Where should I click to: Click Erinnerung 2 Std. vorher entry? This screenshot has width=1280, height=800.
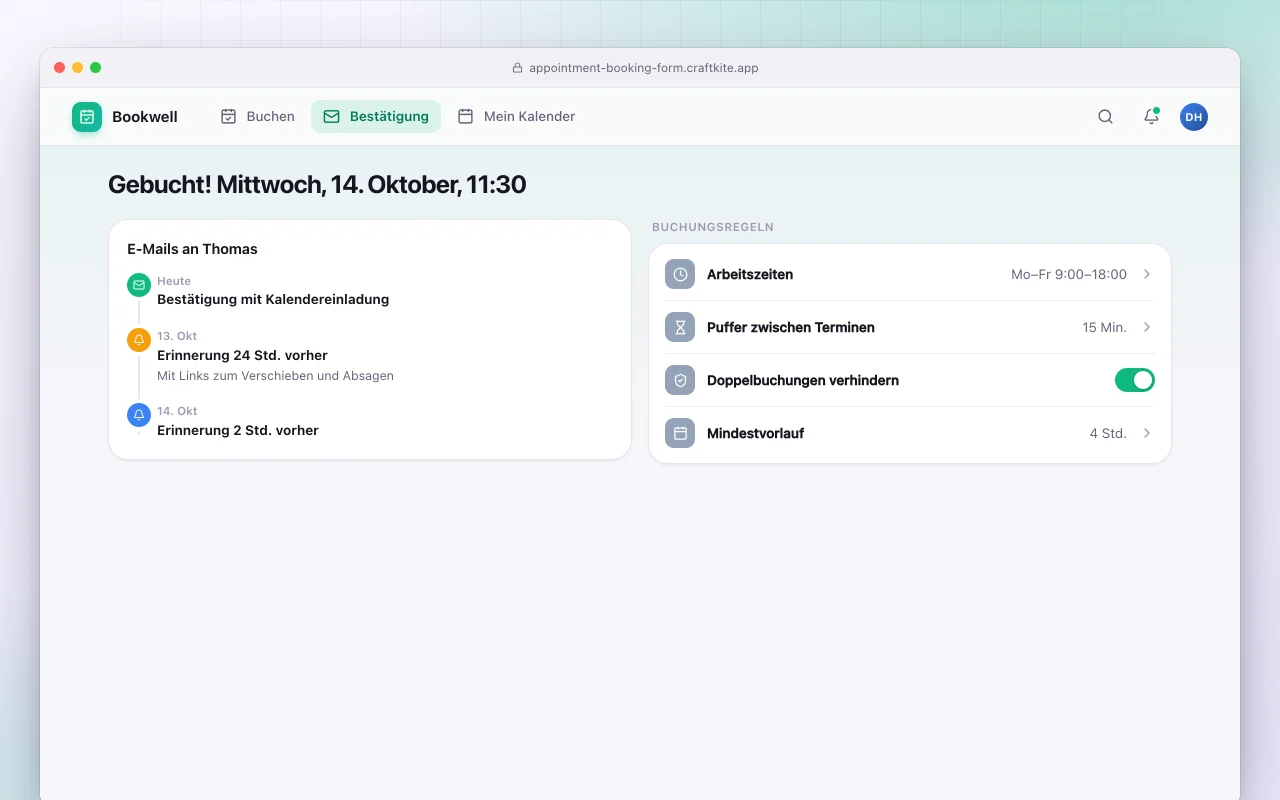[238, 430]
